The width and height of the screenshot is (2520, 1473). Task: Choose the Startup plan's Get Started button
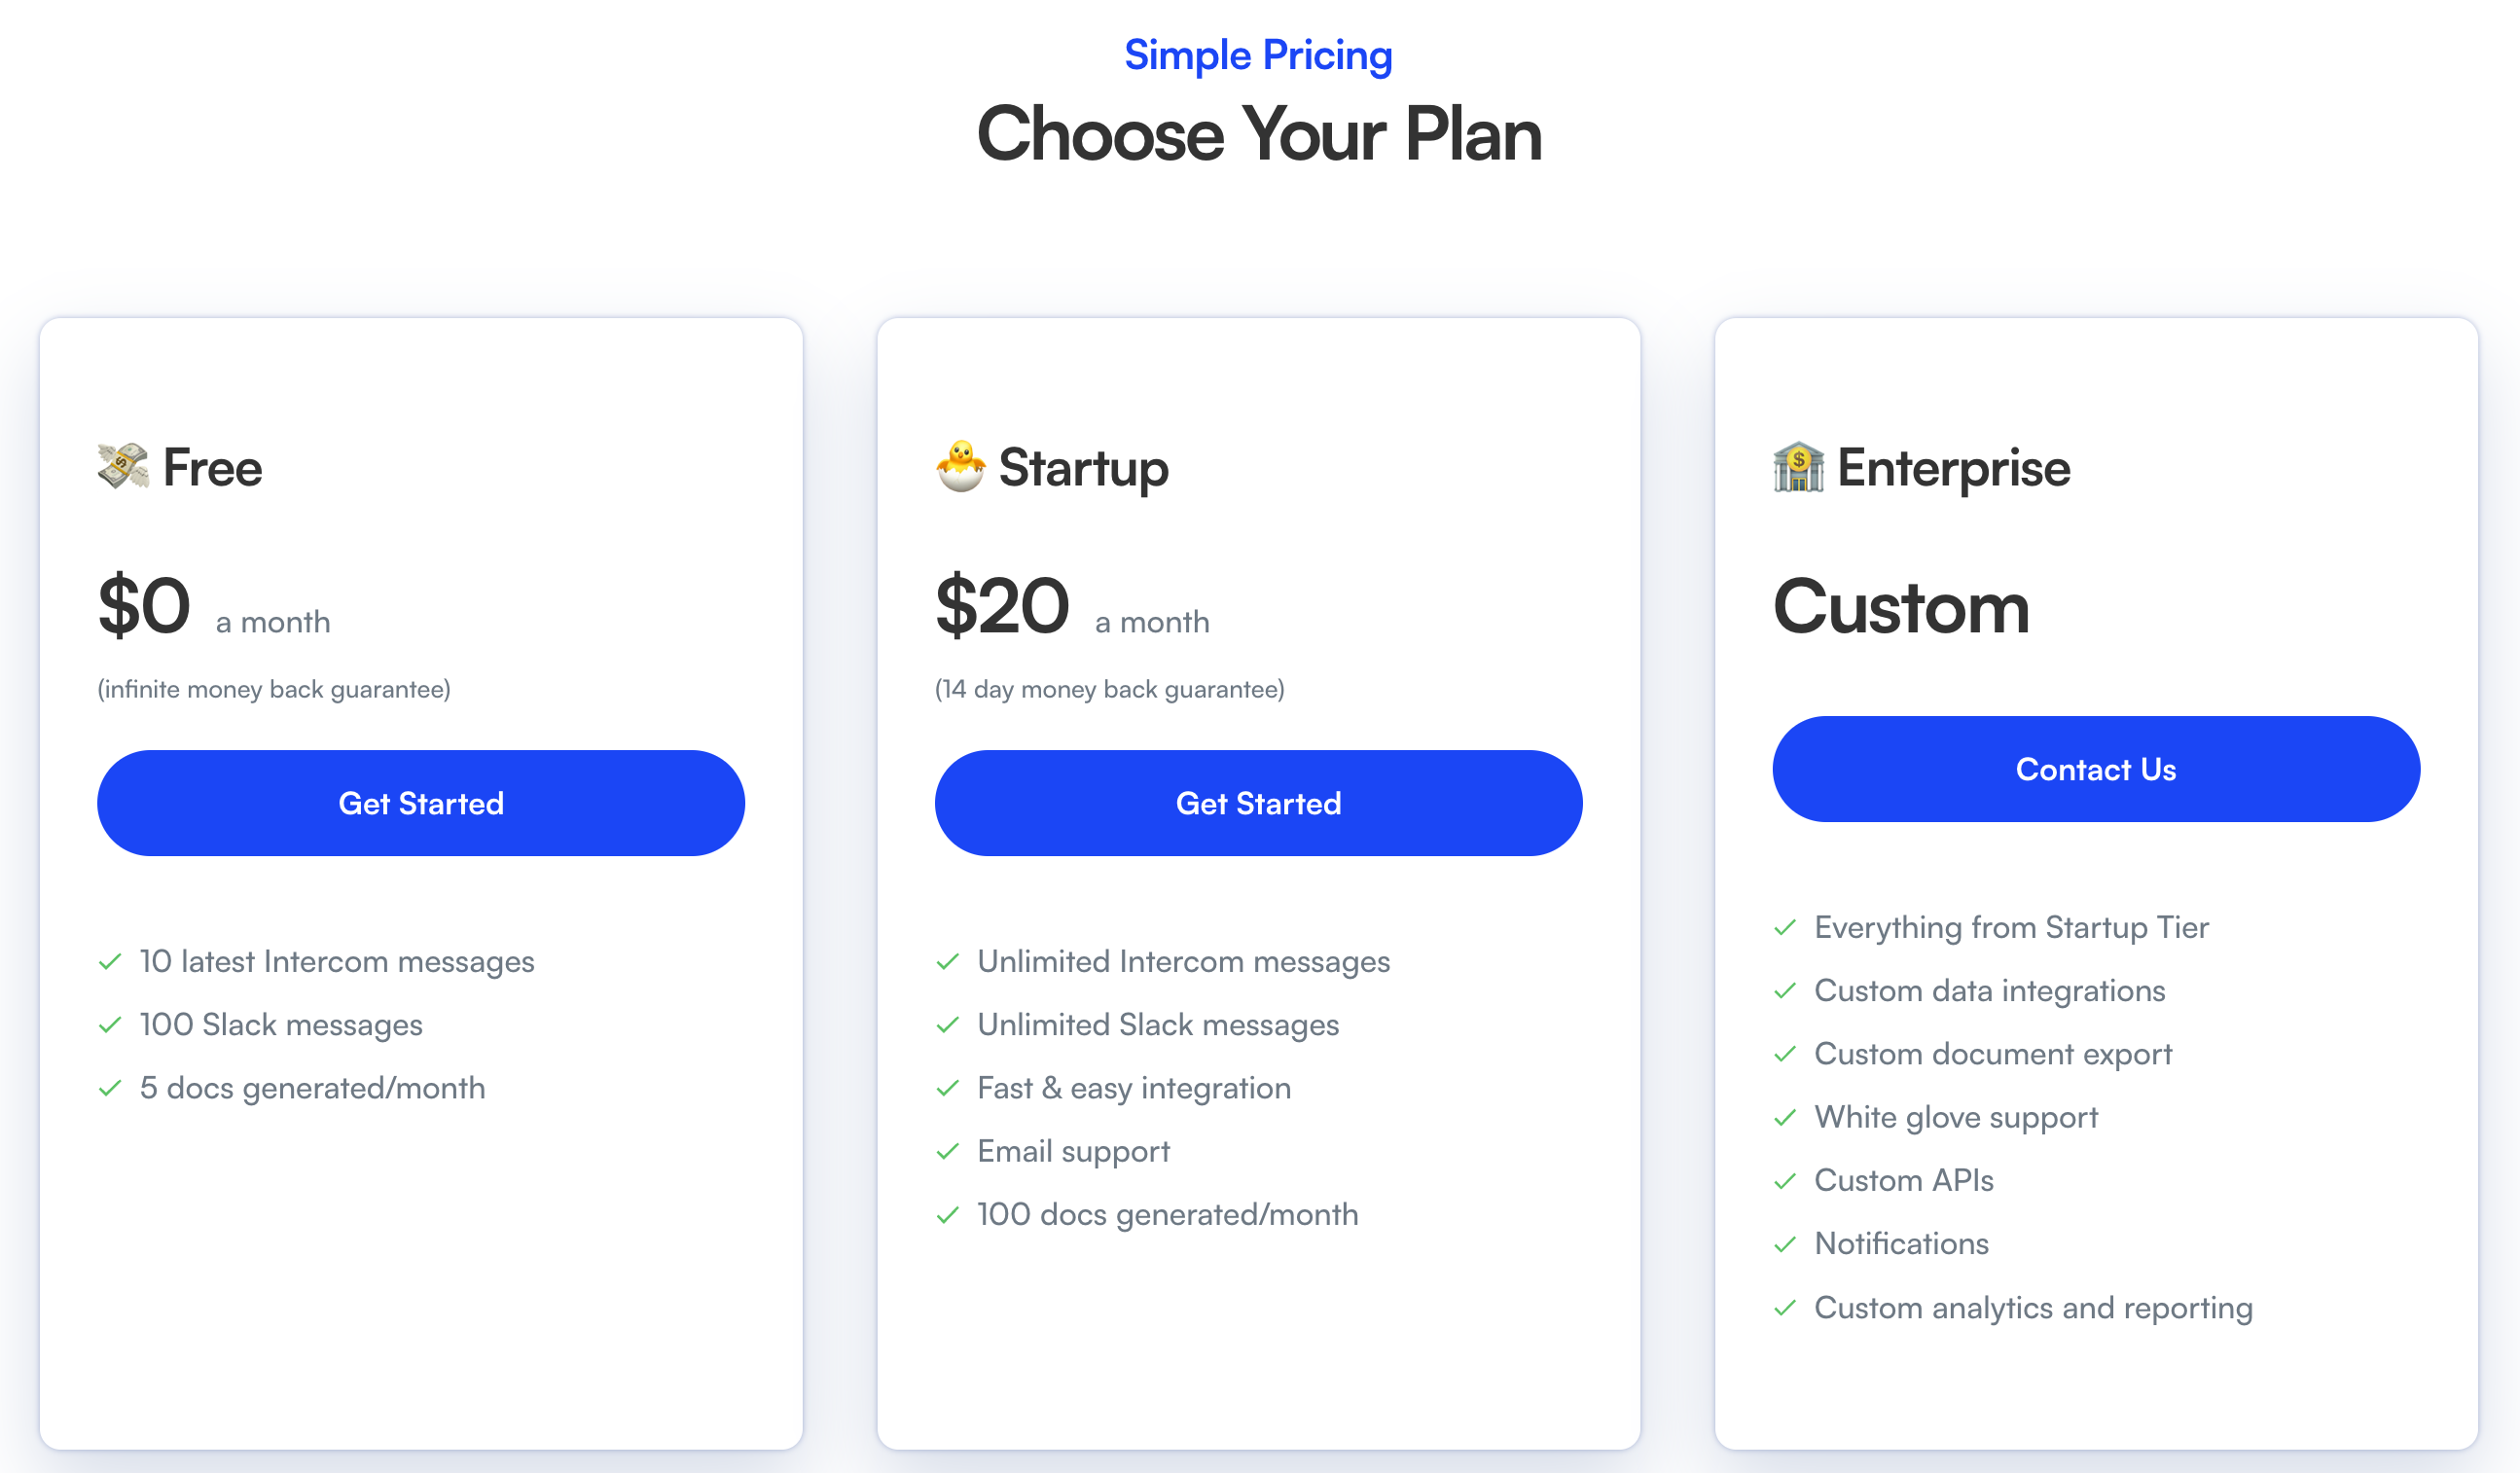1258,803
